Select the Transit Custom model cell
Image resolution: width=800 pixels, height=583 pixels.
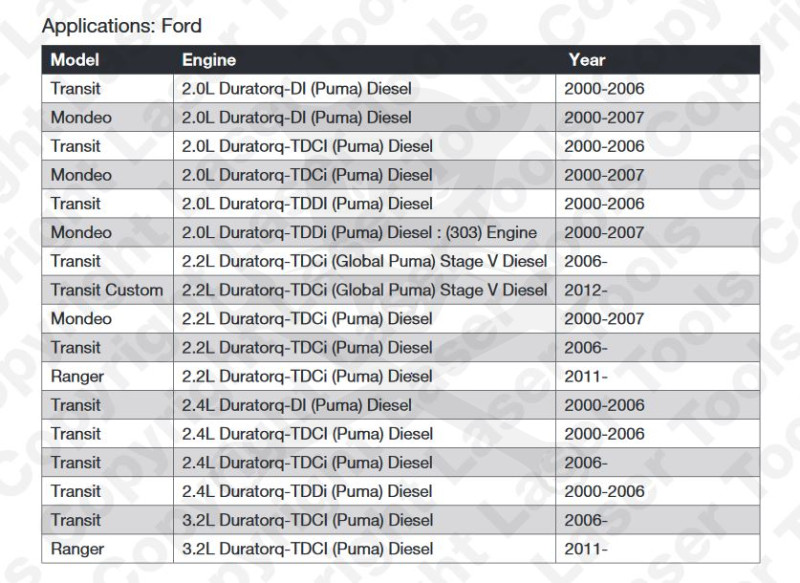(x=108, y=290)
